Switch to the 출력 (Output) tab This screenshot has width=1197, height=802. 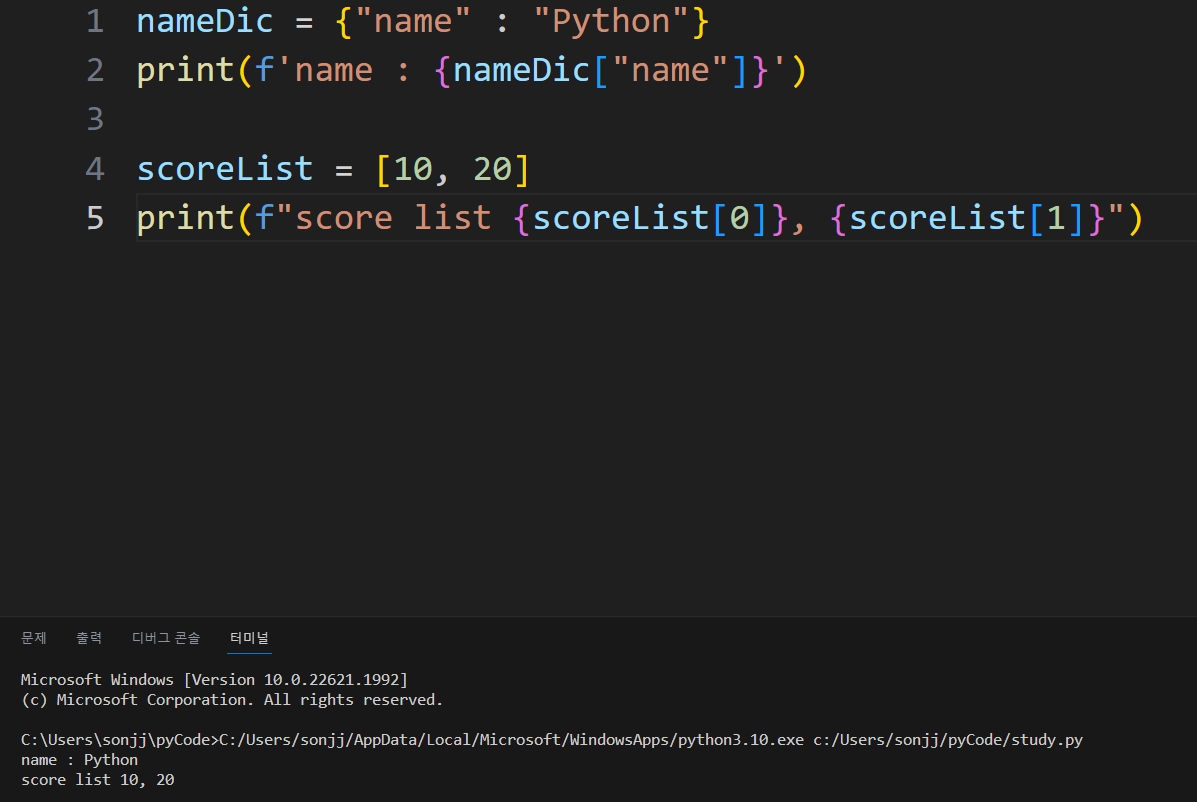tap(89, 638)
